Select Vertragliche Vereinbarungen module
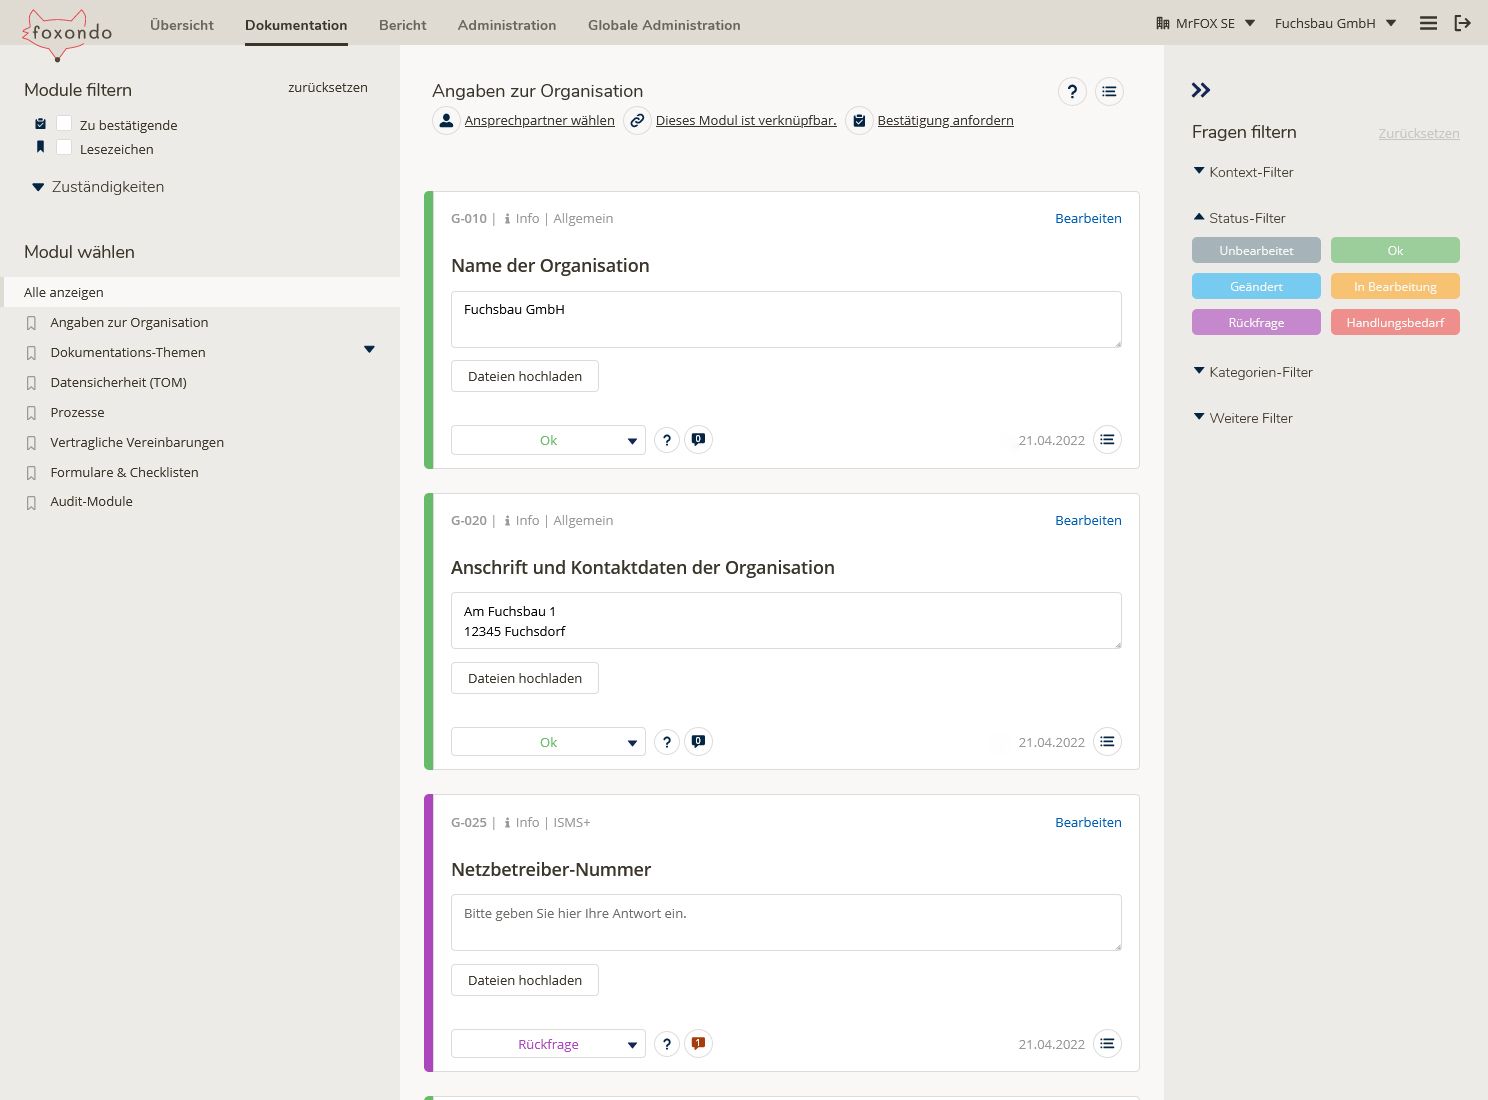1488x1100 pixels. (137, 442)
